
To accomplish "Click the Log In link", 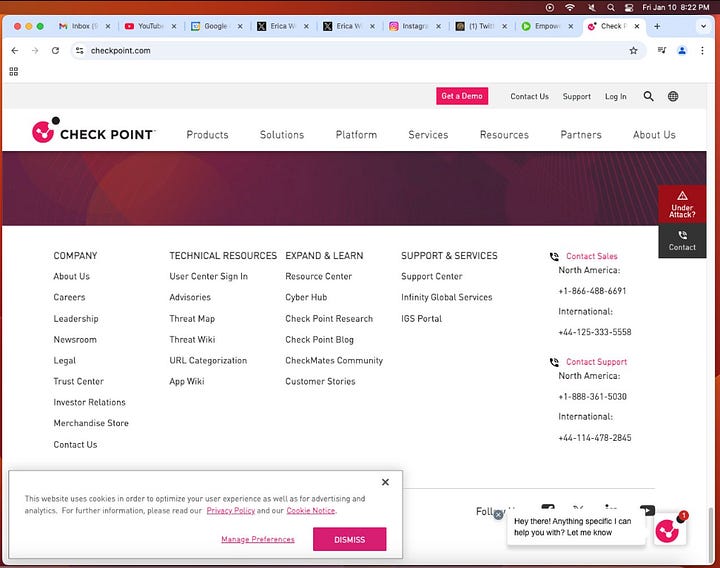I will pyautogui.click(x=615, y=96).
